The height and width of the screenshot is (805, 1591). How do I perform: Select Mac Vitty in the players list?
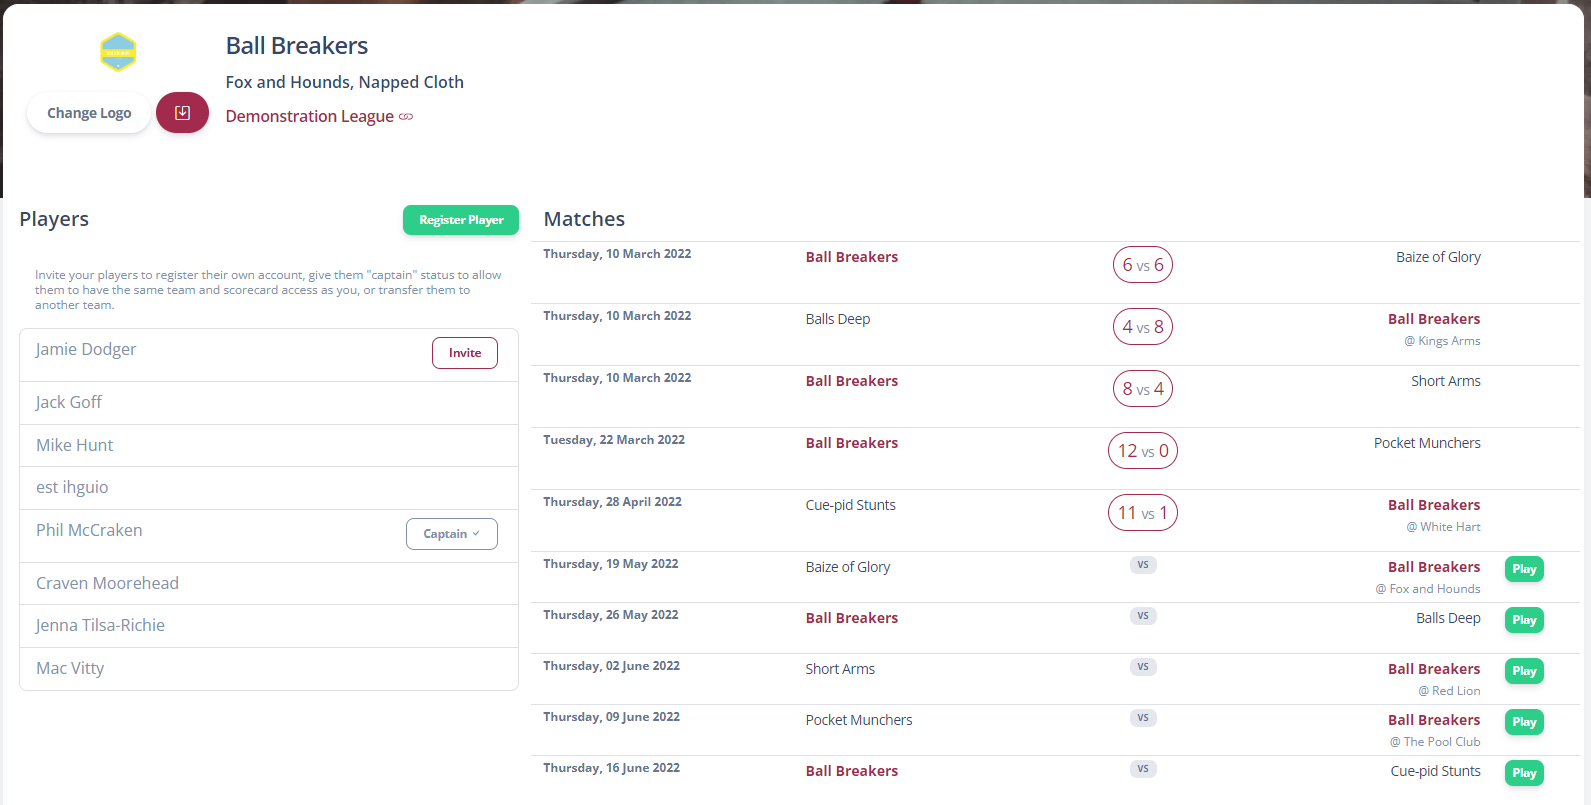pos(70,668)
